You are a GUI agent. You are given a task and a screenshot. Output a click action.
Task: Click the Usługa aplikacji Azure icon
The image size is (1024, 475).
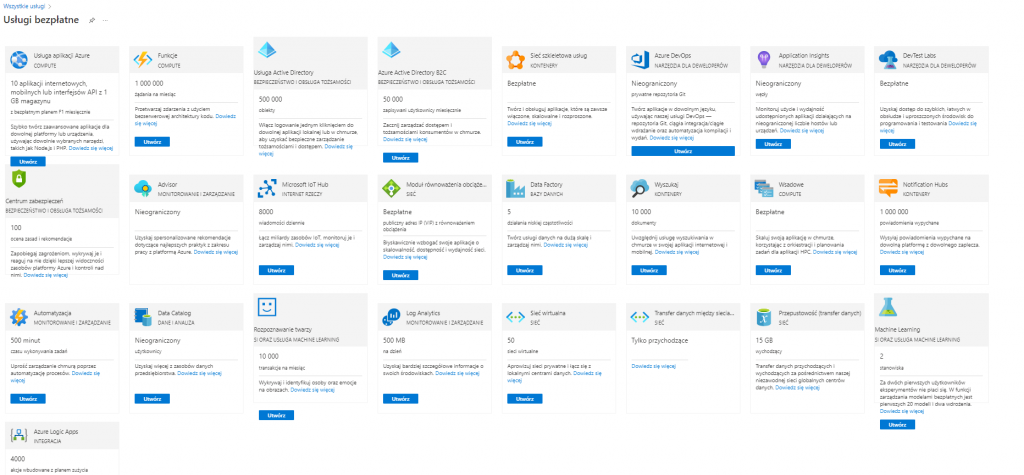[x=18, y=60]
